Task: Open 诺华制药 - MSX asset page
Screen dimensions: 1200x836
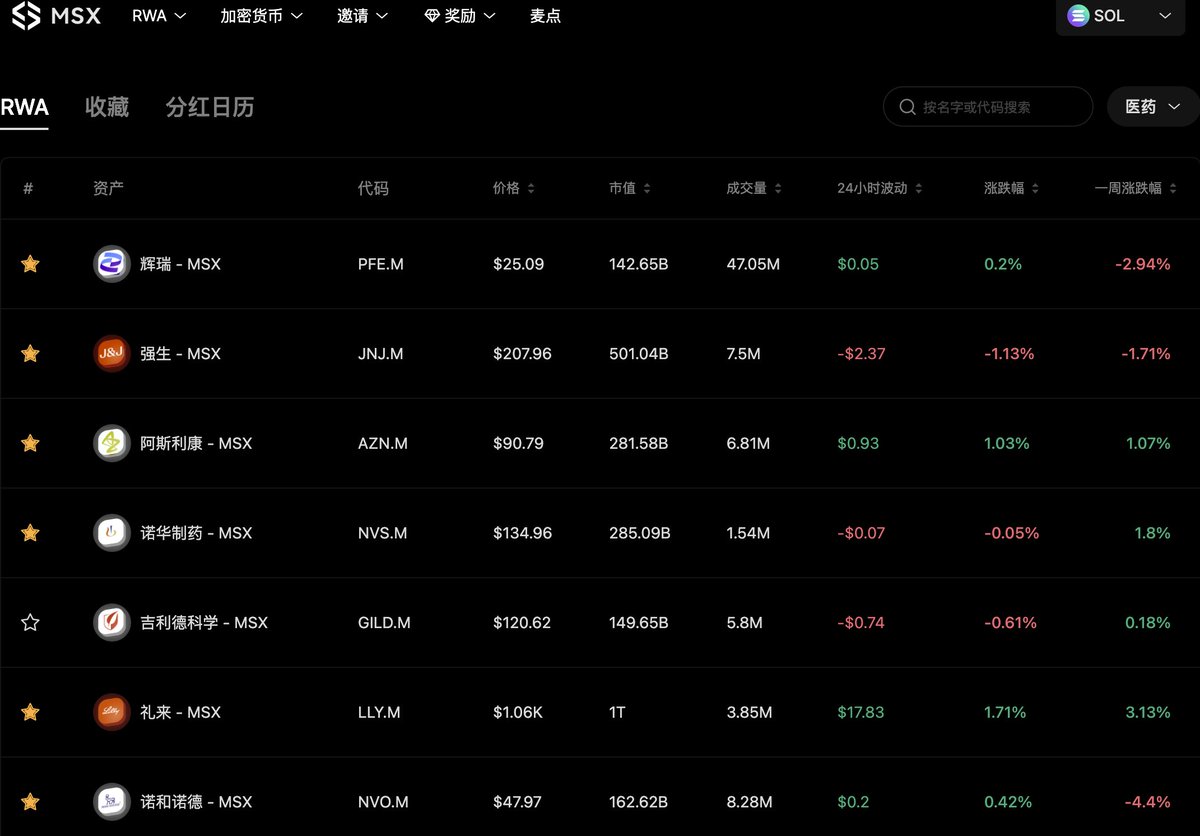Action: 196,533
